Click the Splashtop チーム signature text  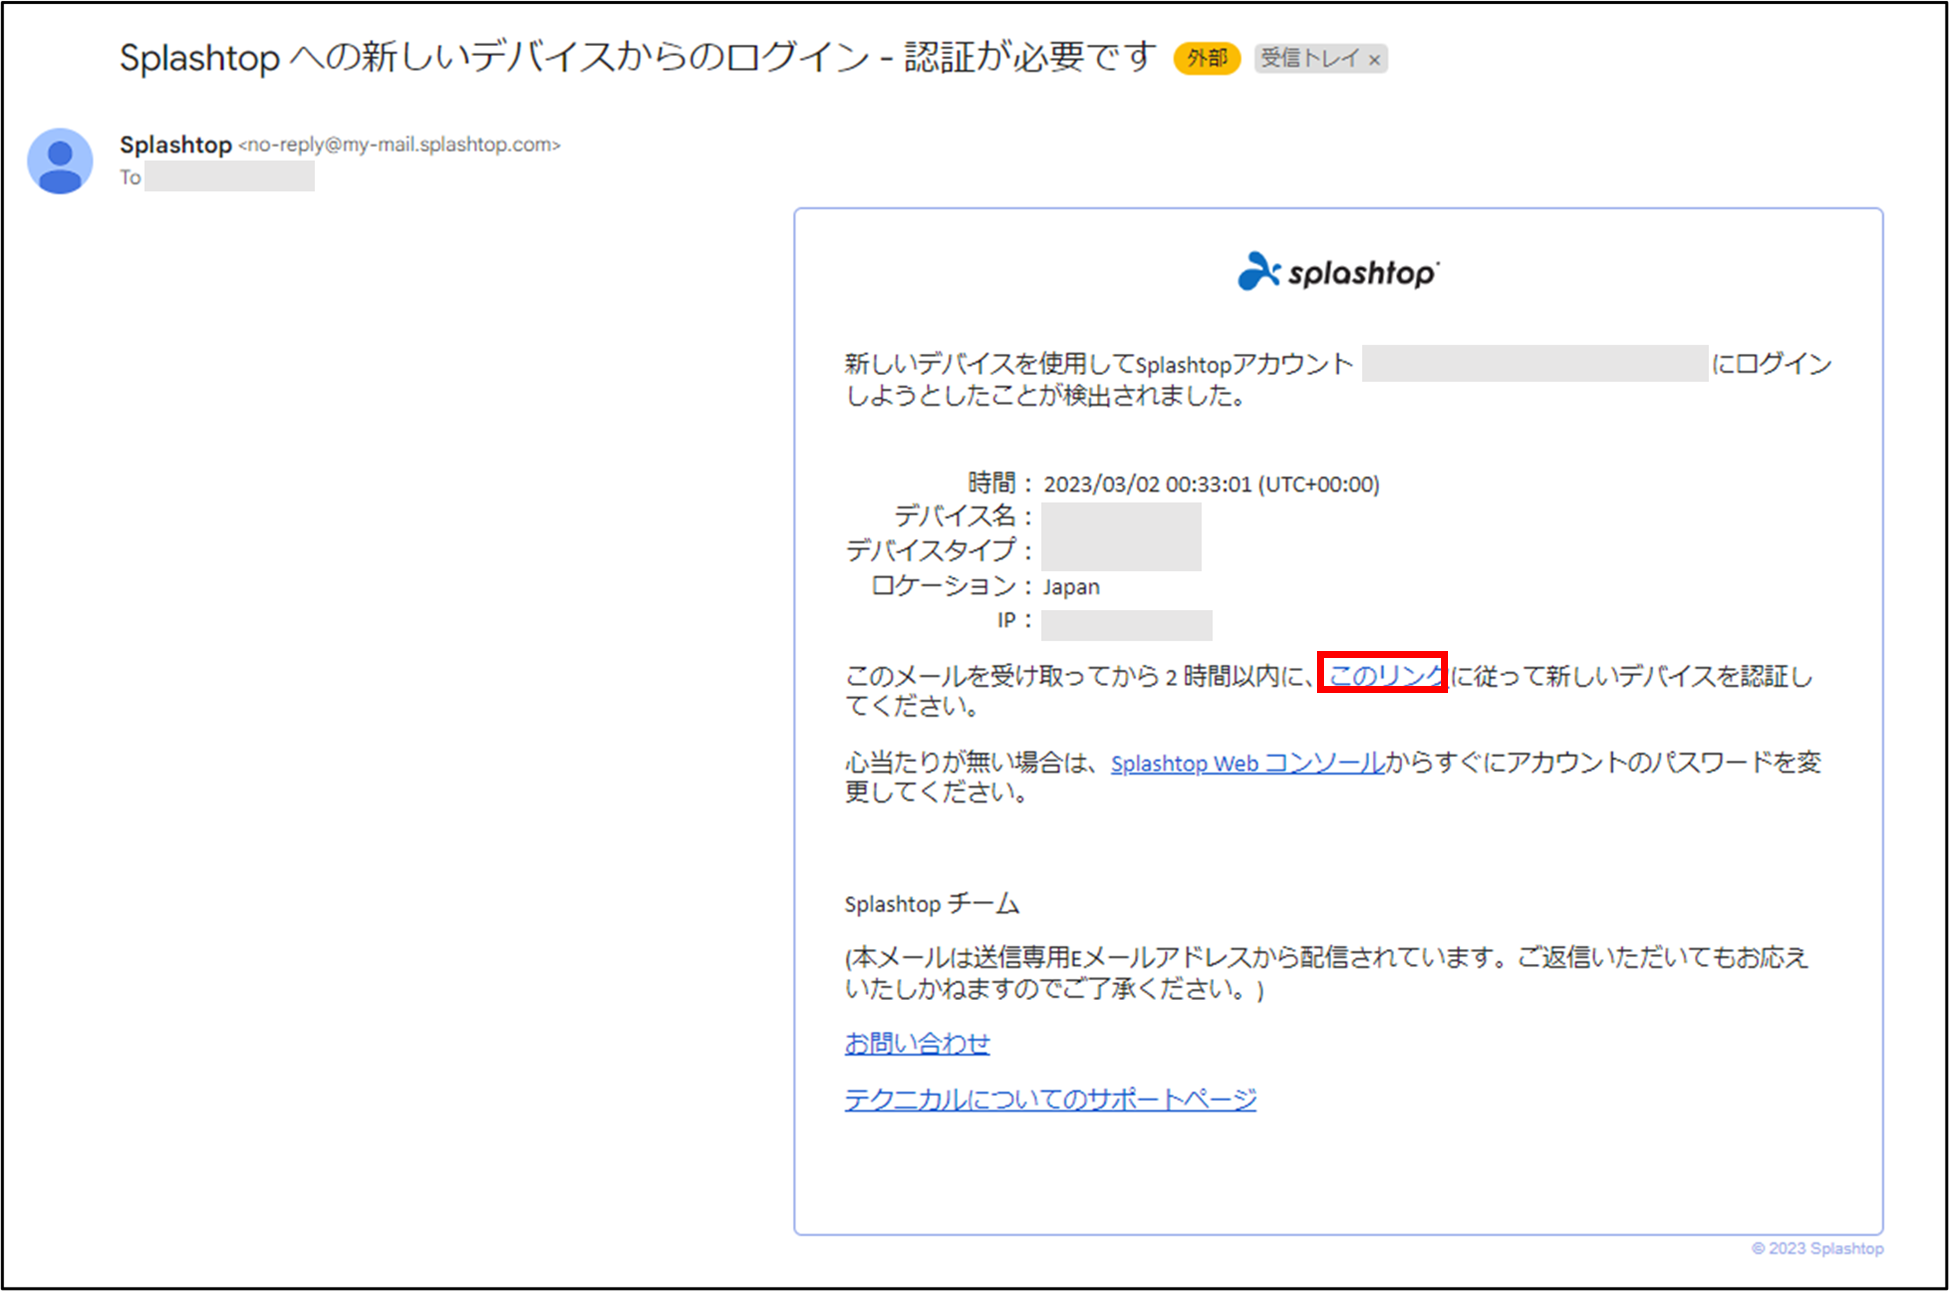point(932,903)
